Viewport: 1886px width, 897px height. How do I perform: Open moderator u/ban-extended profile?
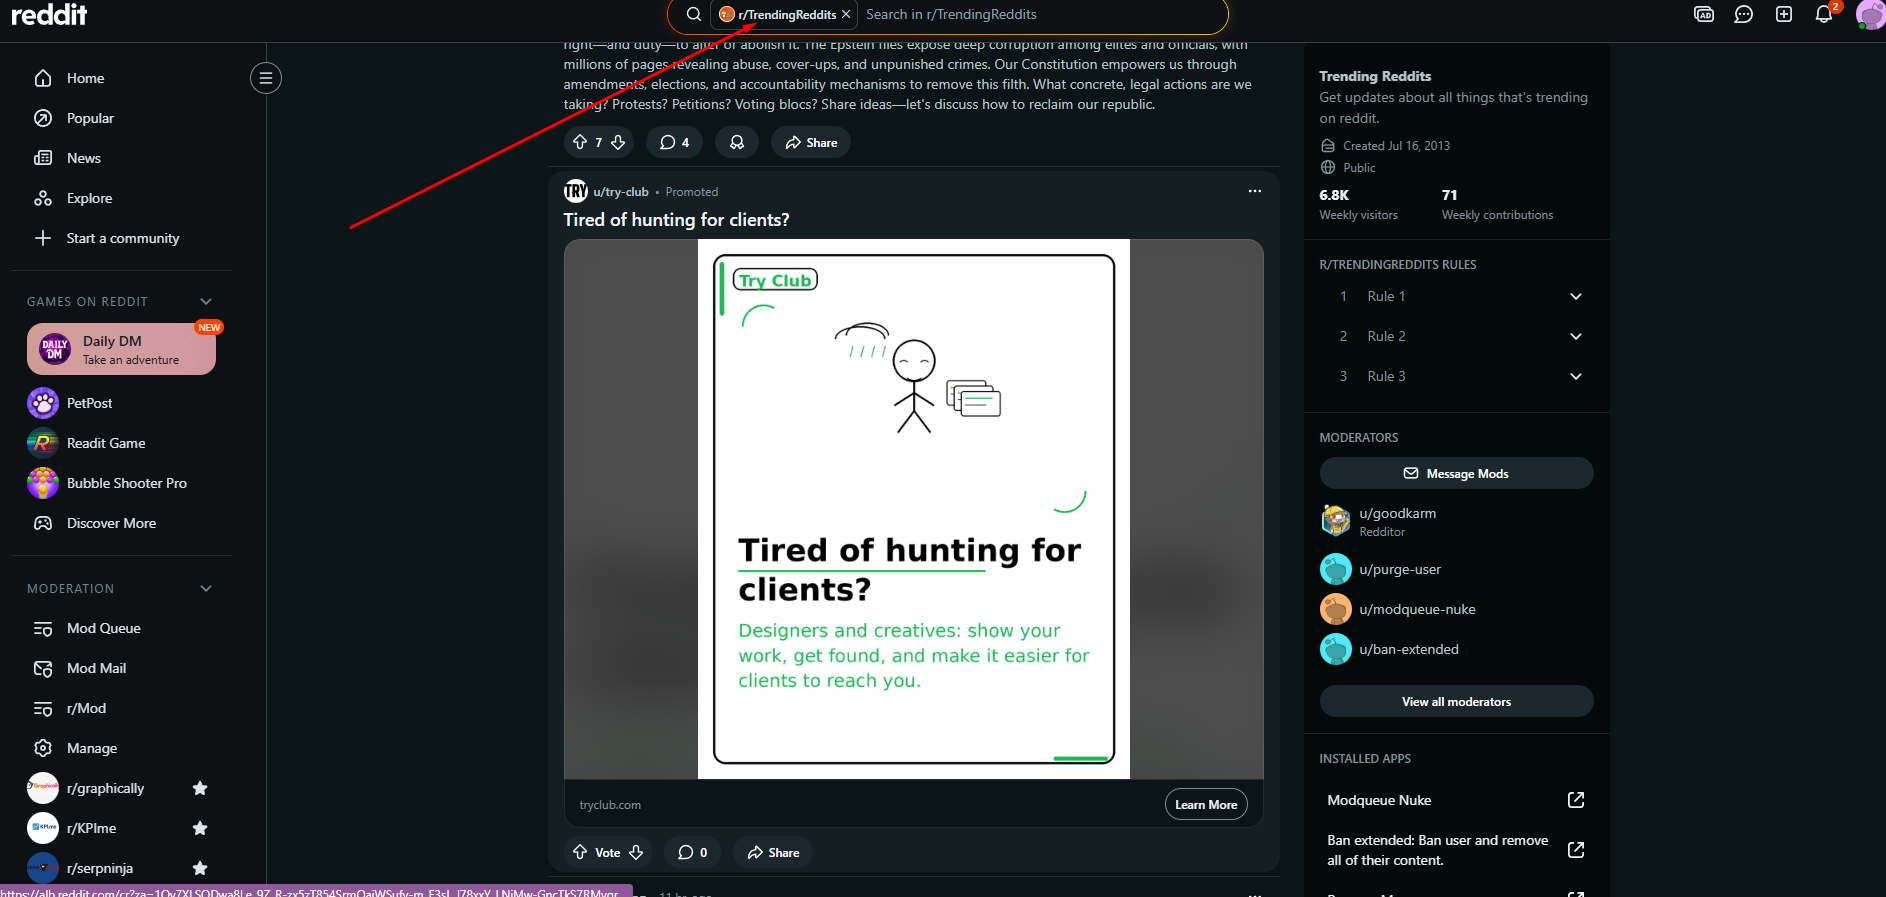pos(1409,649)
